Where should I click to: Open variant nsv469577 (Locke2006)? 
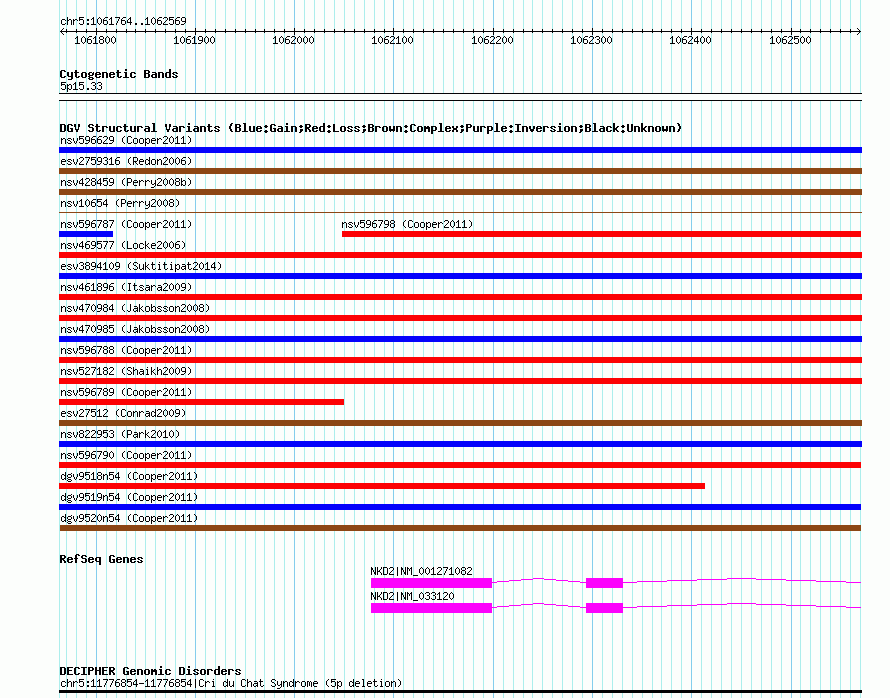point(123,245)
